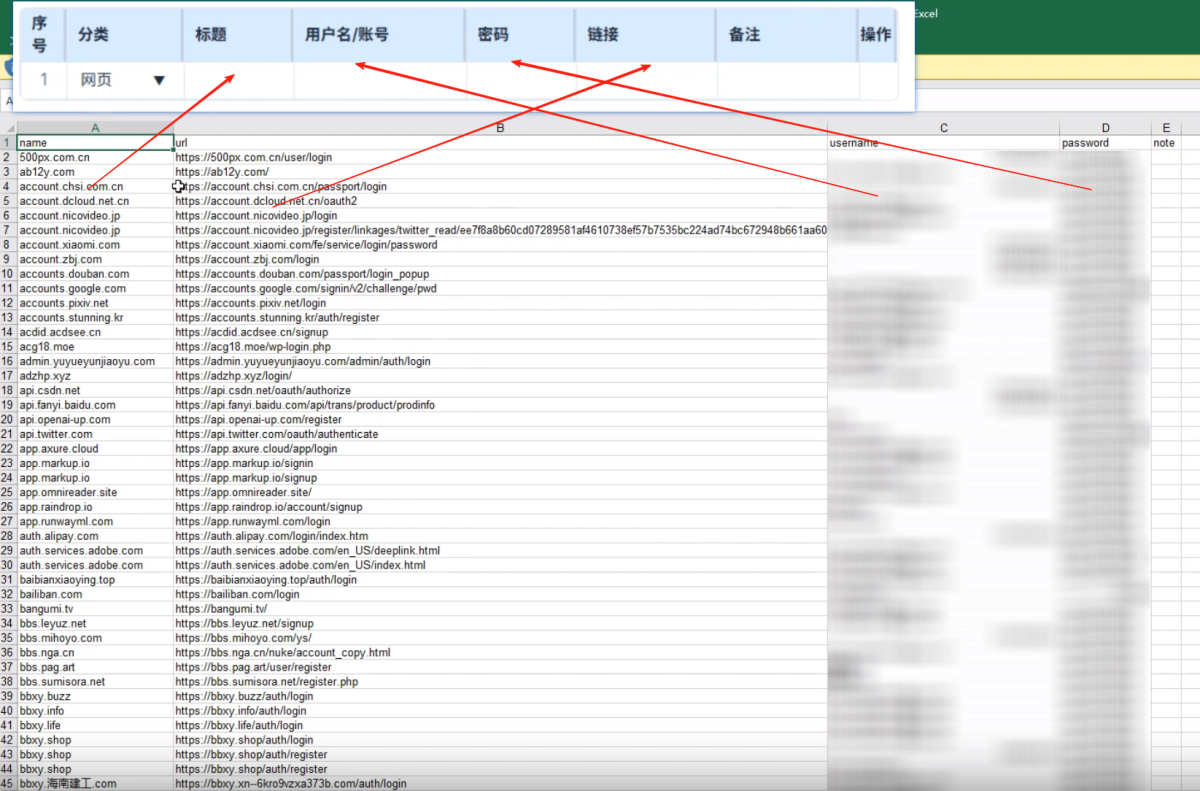This screenshot has width=1200, height=791.
Task: Select row 10 header
Action: pos(8,274)
